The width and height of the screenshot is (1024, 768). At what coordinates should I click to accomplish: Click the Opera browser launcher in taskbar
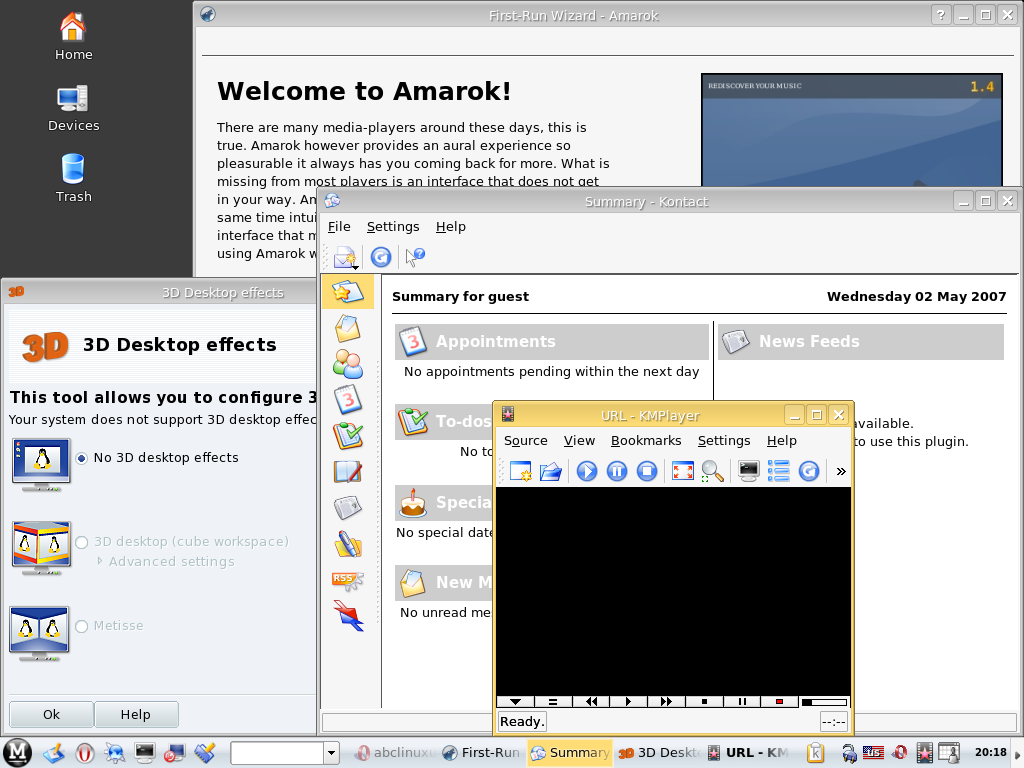pos(84,753)
